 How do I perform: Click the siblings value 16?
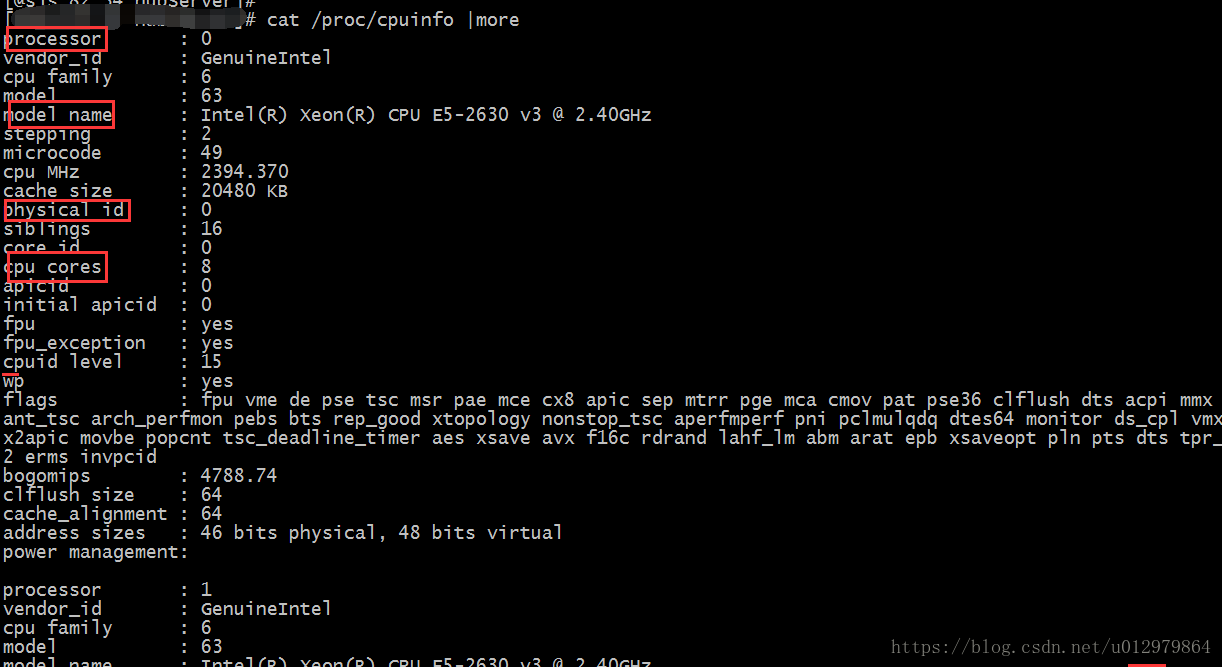pos(212,229)
